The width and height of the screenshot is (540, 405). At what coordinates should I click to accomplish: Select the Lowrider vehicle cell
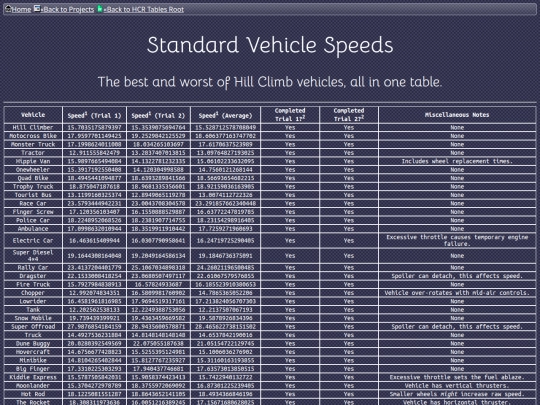[x=33, y=301]
